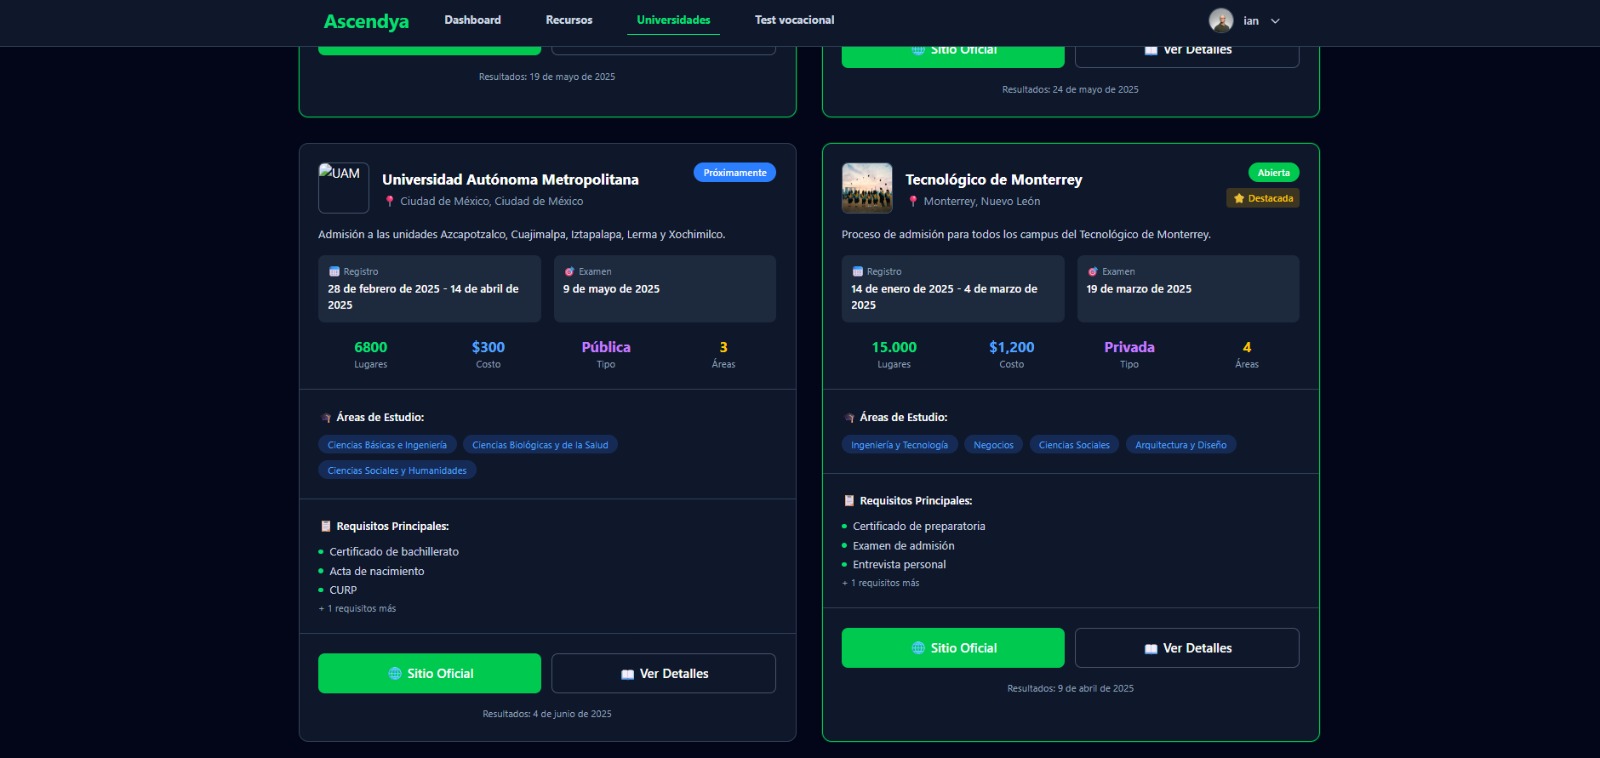
Task: Click the 'Acta de nacimiento' requirement
Action: (377, 571)
